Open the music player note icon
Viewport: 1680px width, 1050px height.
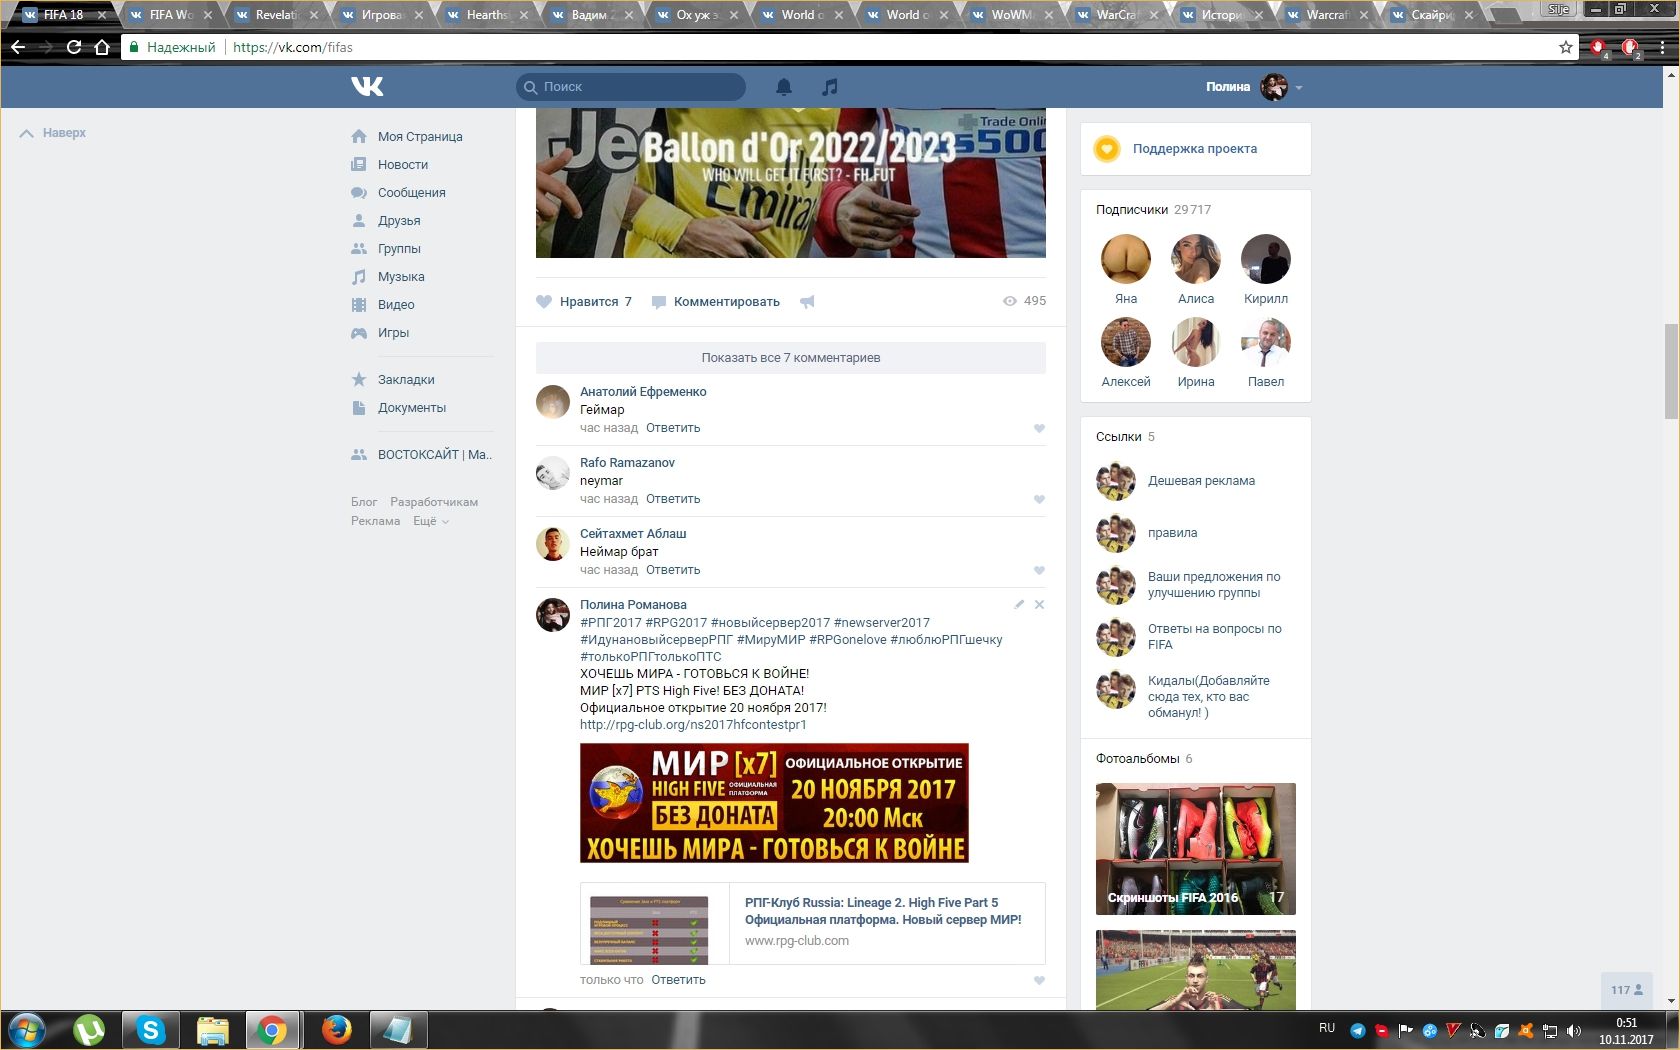(830, 87)
